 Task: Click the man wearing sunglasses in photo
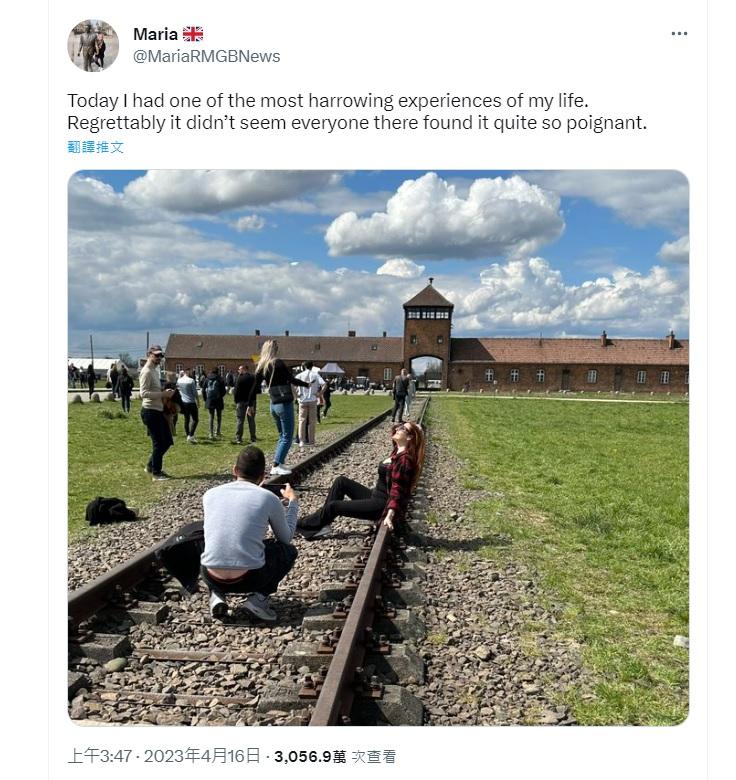[x=156, y=413]
